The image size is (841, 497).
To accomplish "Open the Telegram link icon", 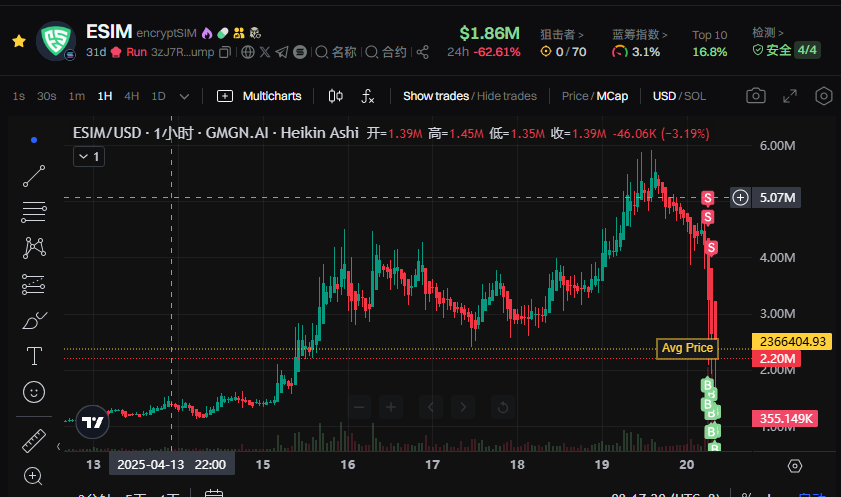I will pos(282,52).
